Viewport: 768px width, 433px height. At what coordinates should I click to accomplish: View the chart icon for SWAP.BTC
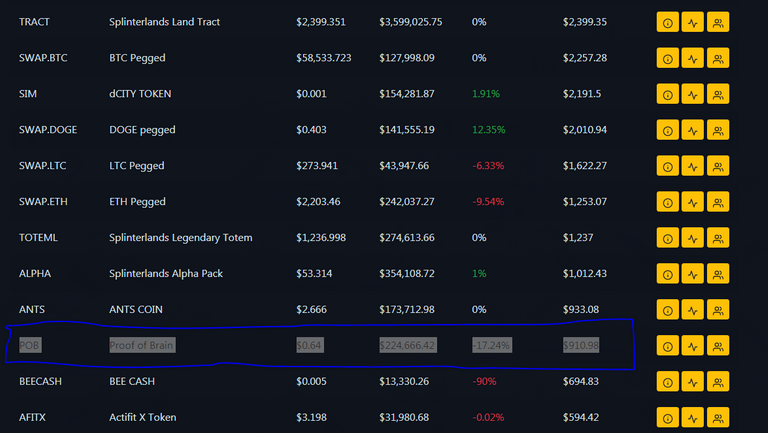tap(693, 58)
